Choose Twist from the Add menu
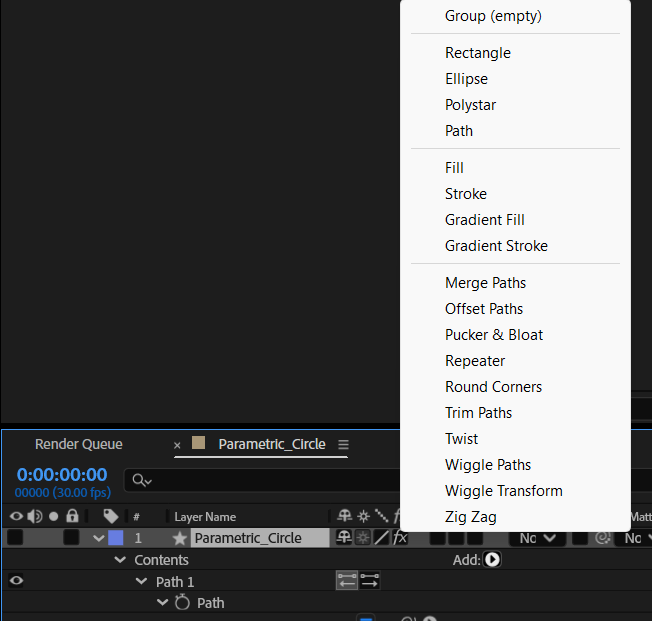Viewport: 652px width, 621px height. click(x=462, y=439)
